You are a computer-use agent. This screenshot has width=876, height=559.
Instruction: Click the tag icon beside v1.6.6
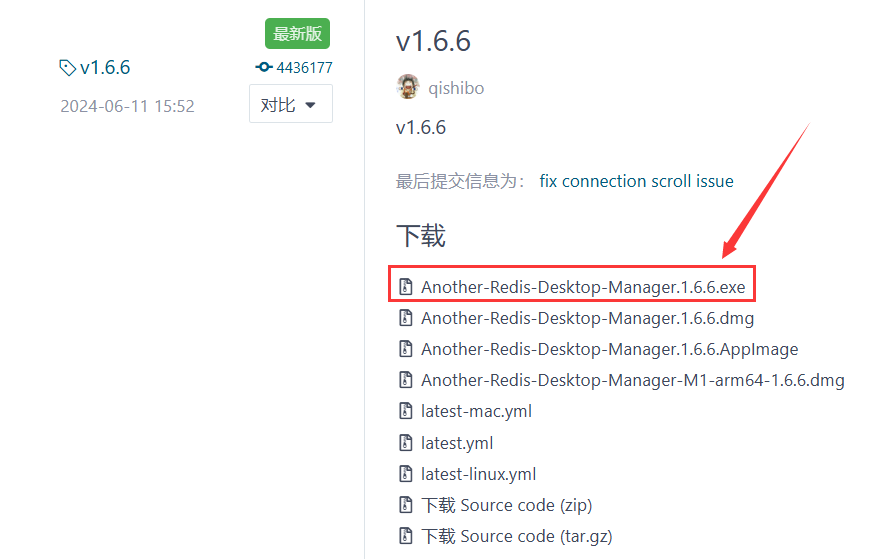[68, 68]
